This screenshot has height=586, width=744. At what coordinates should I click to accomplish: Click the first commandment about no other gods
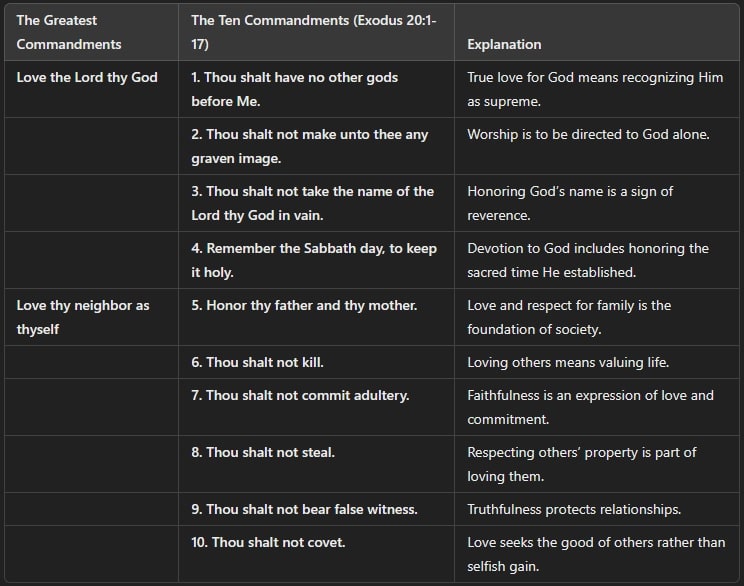(x=295, y=89)
